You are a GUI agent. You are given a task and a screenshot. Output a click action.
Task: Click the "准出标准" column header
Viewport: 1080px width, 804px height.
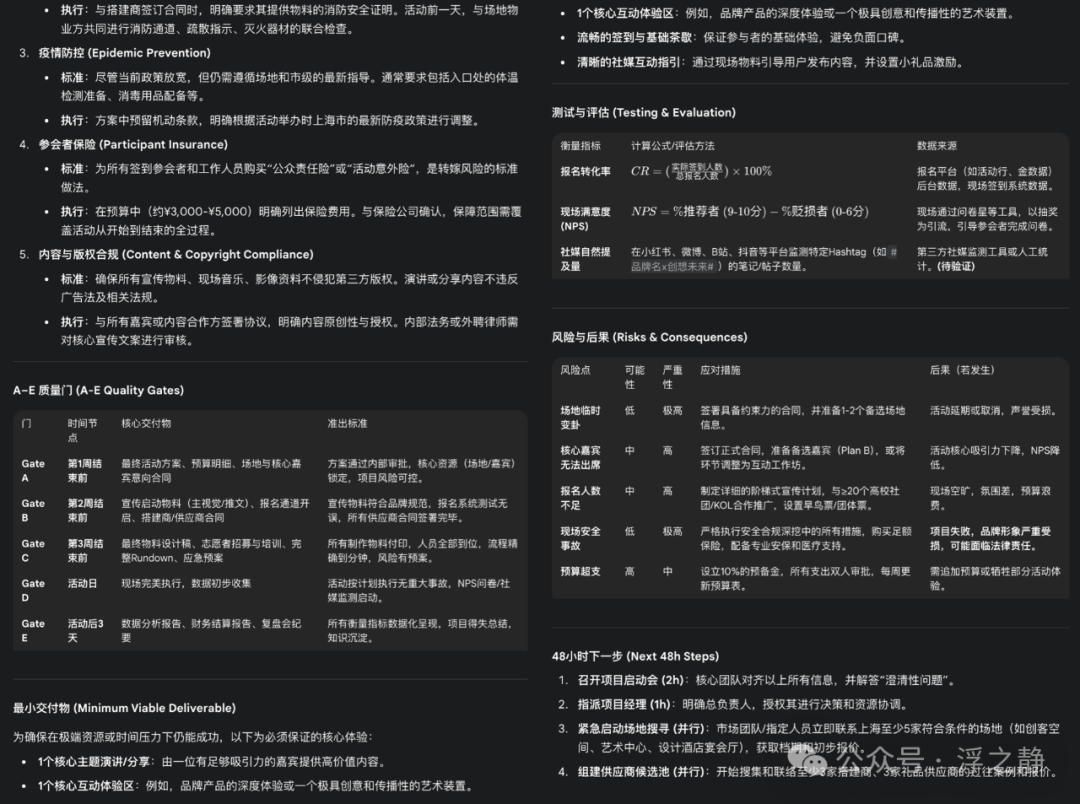[347, 424]
